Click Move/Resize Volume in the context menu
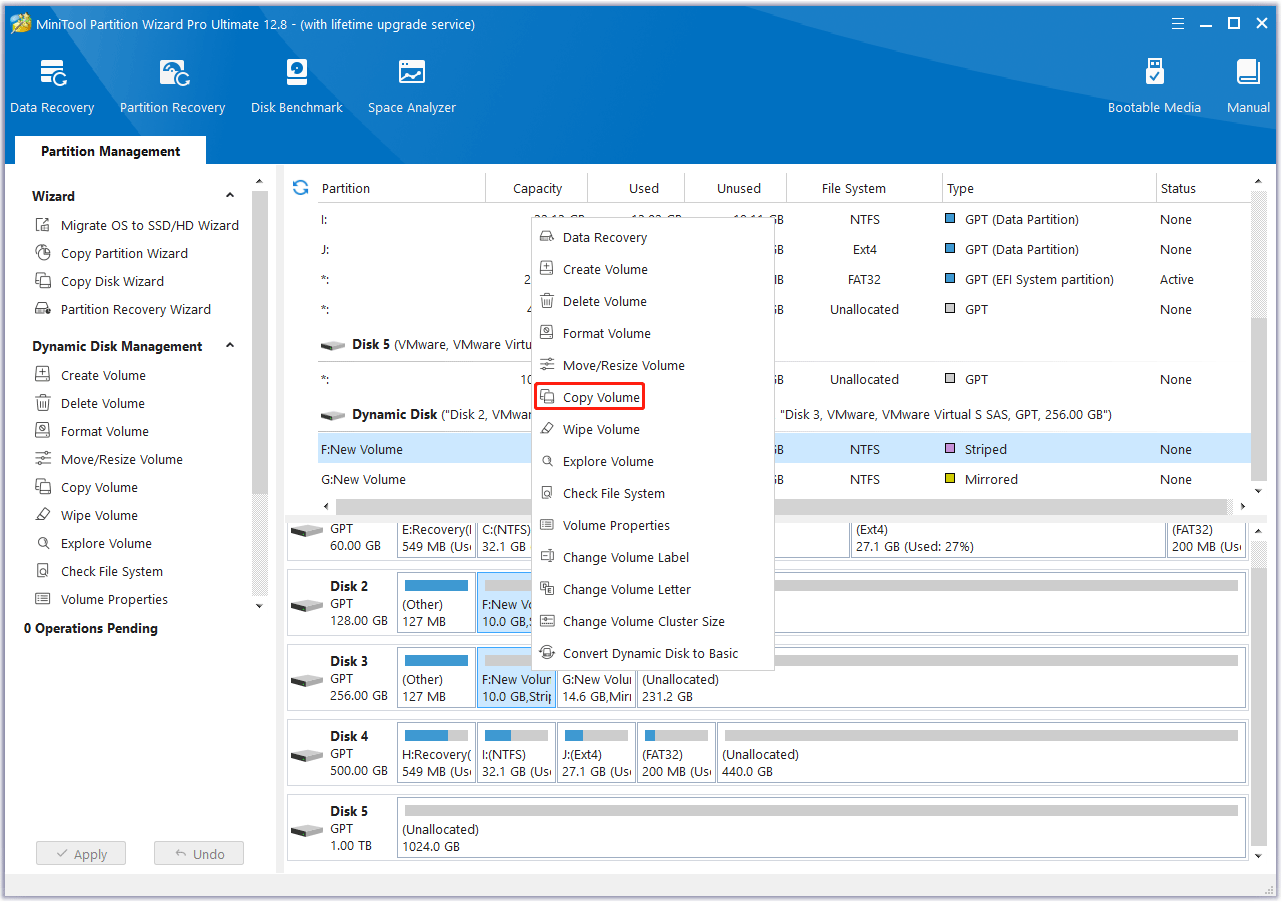 pos(653,365)
